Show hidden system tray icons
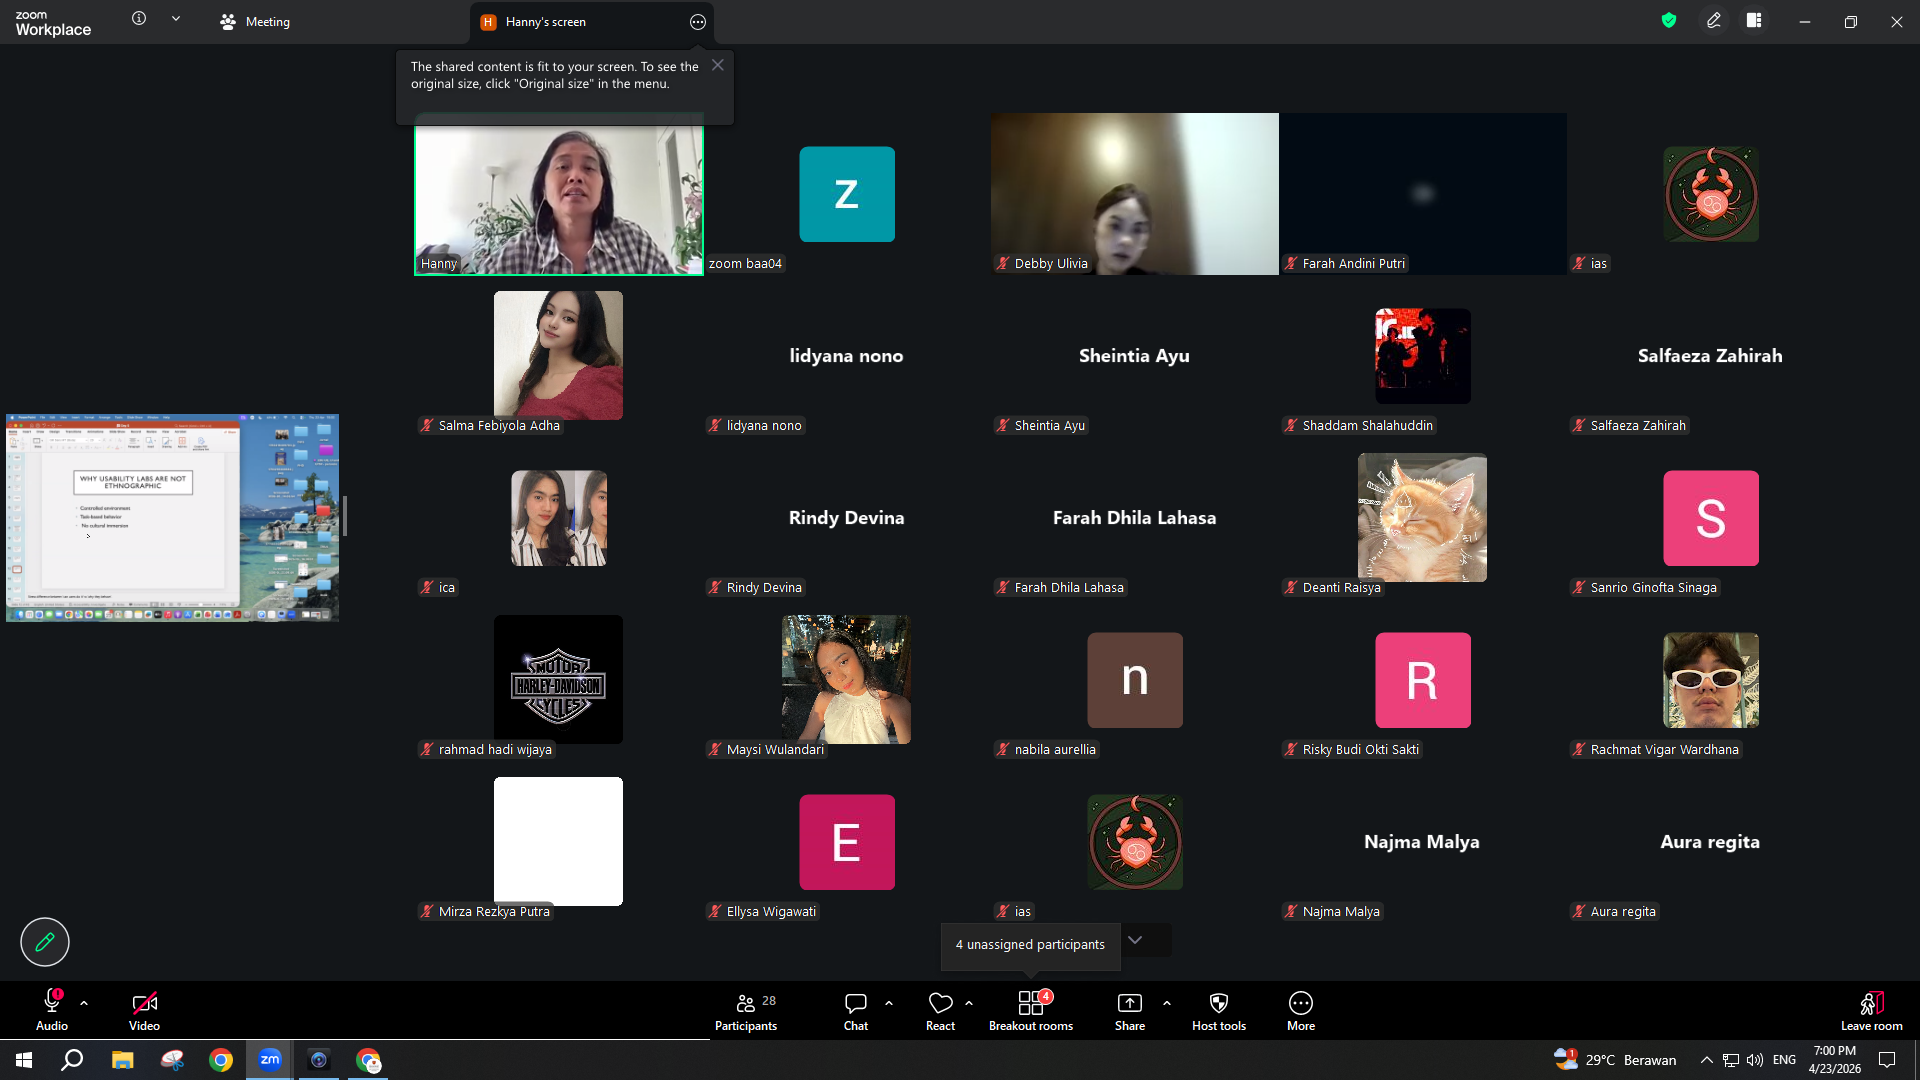 tap(1707, 1060)
